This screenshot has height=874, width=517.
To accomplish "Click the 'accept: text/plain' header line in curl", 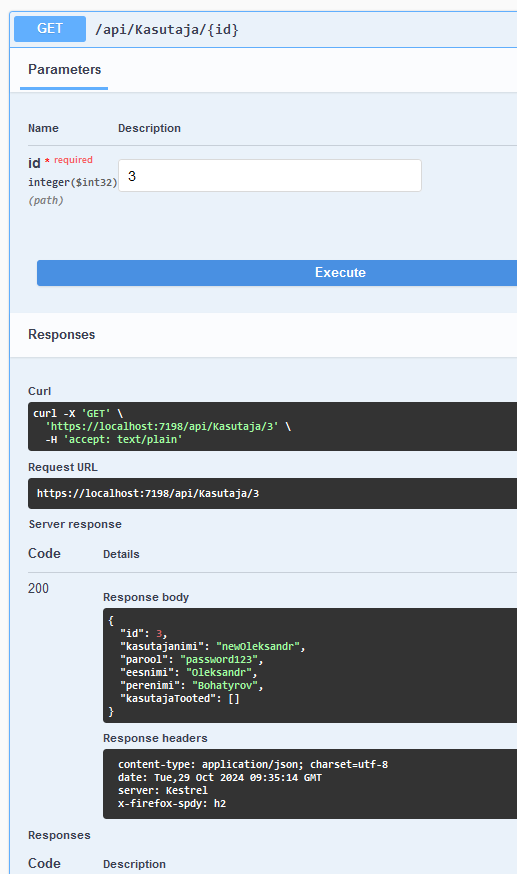I will click(114, 439).
